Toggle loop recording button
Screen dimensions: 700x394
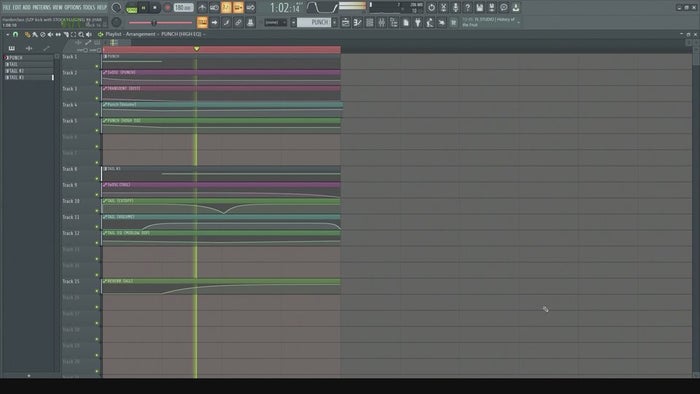tap(250, 8)
